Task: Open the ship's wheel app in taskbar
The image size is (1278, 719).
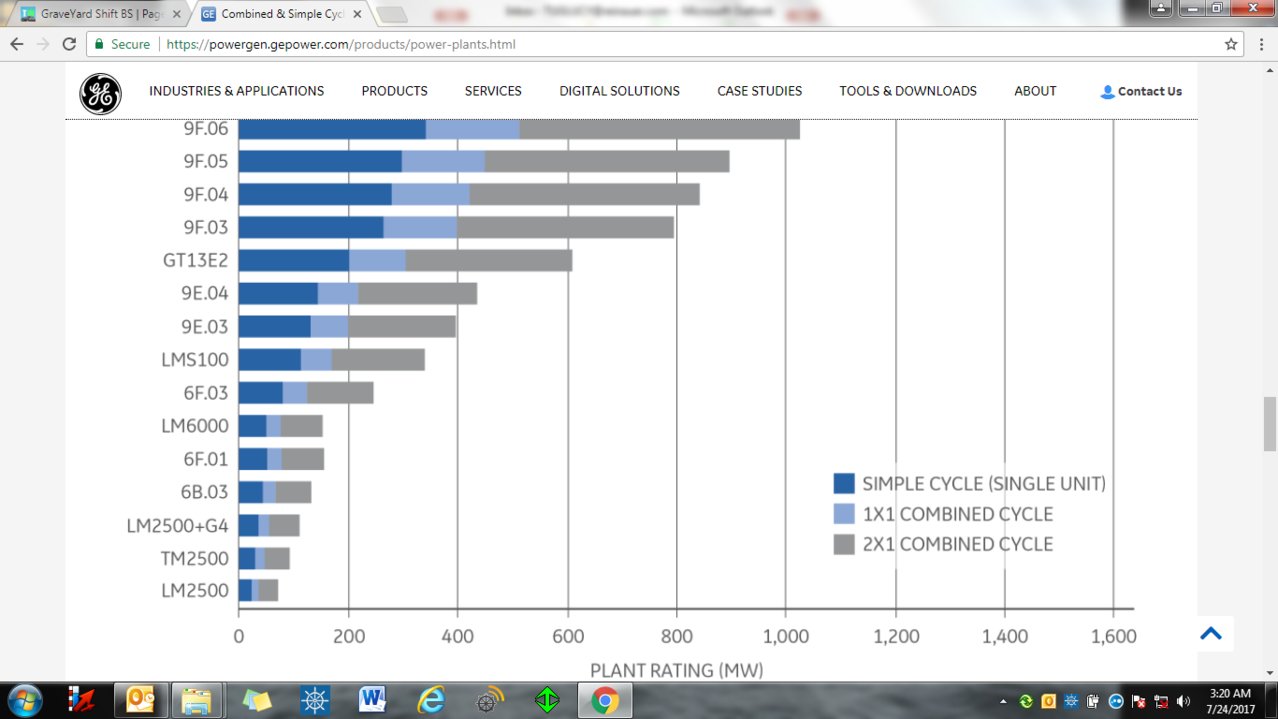Action: 315,700
